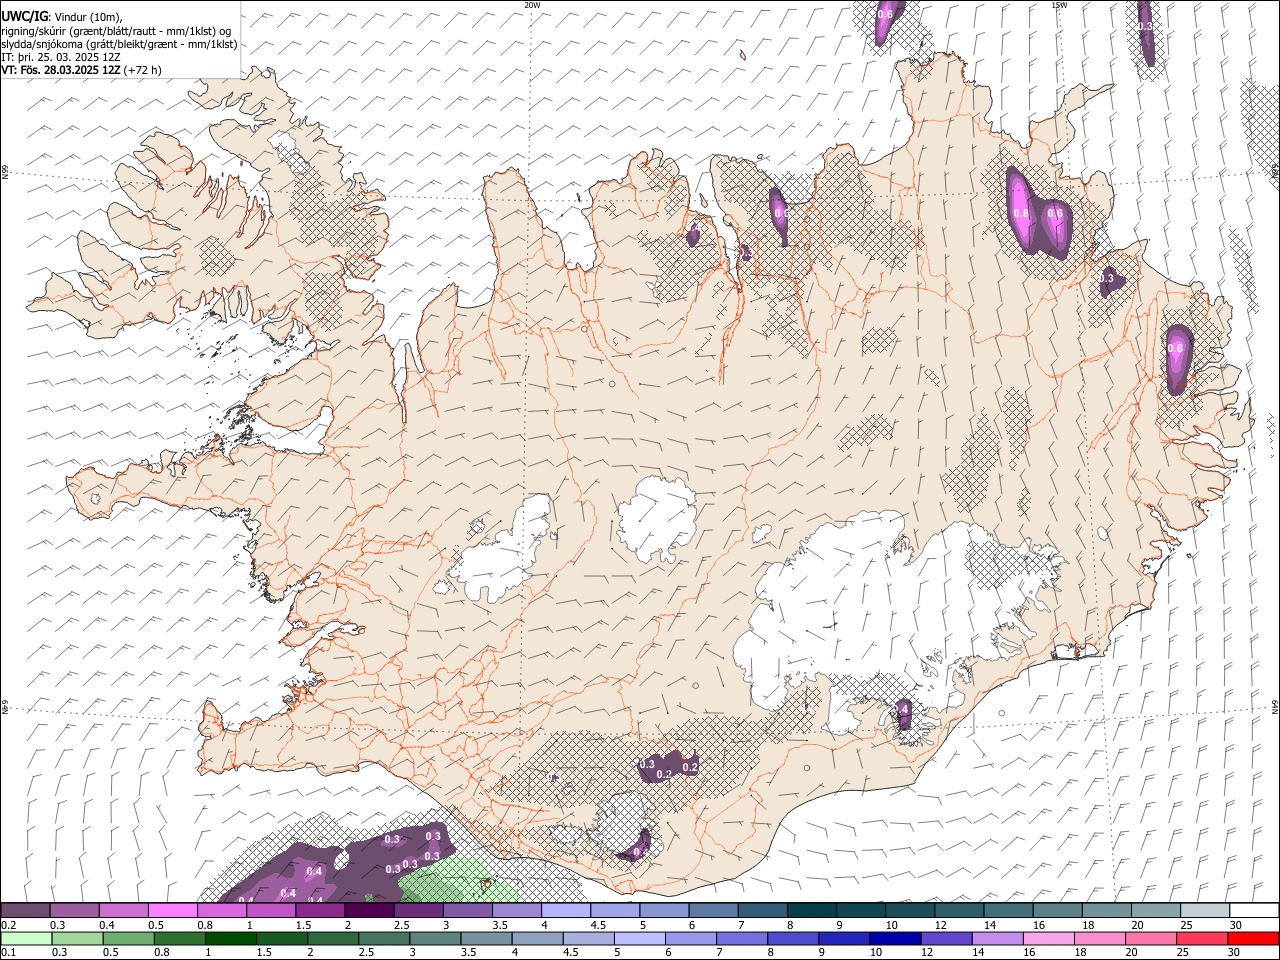Select the bright pink 0.5 snow-scale swatch

[x=172, y=910]
